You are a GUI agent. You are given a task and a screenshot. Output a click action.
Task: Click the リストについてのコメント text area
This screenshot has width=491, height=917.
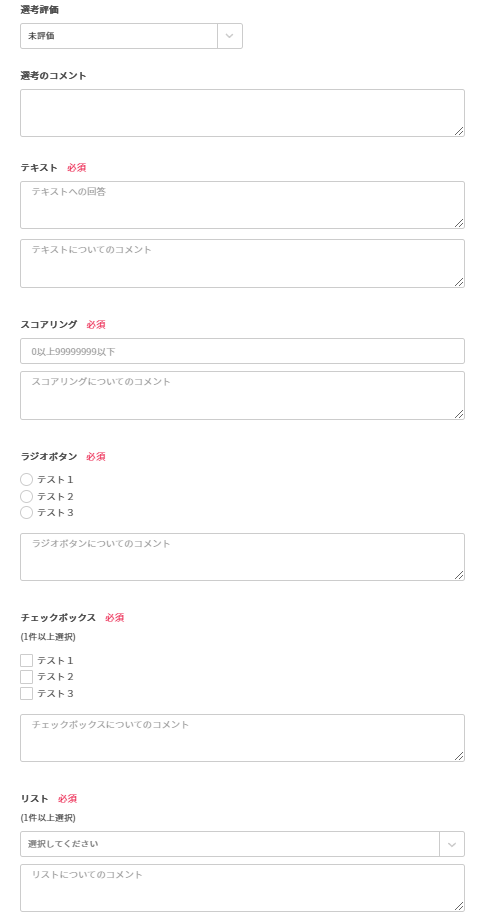click(x=243, y=888)
